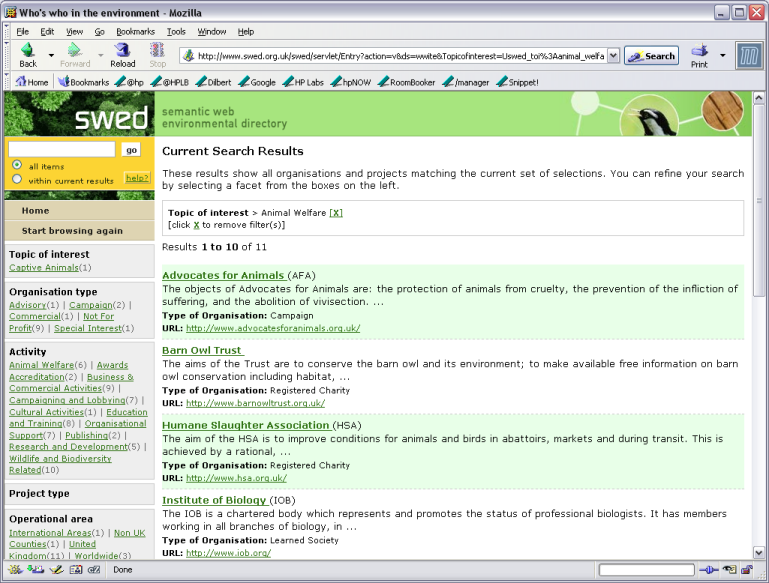Click the Mozilla throbber logo icon
The image size is (769, 583).
point(749,55)
